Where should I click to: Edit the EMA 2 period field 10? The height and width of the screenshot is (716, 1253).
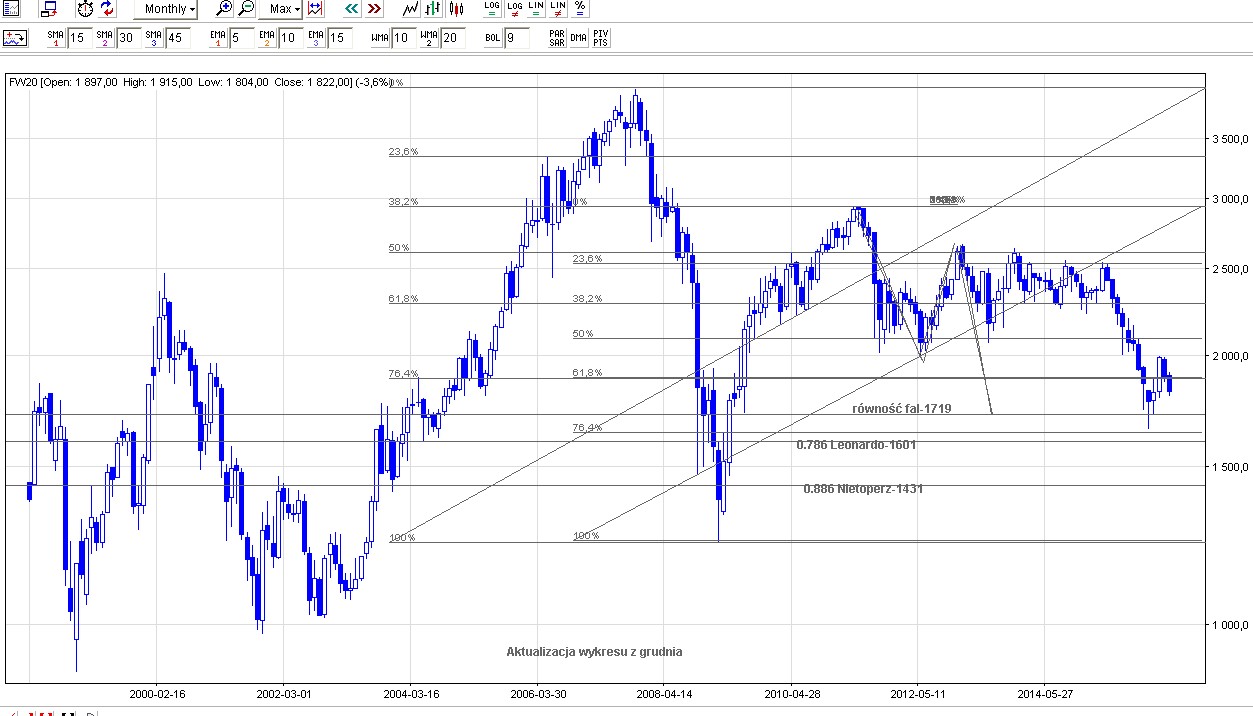[291, 38]
